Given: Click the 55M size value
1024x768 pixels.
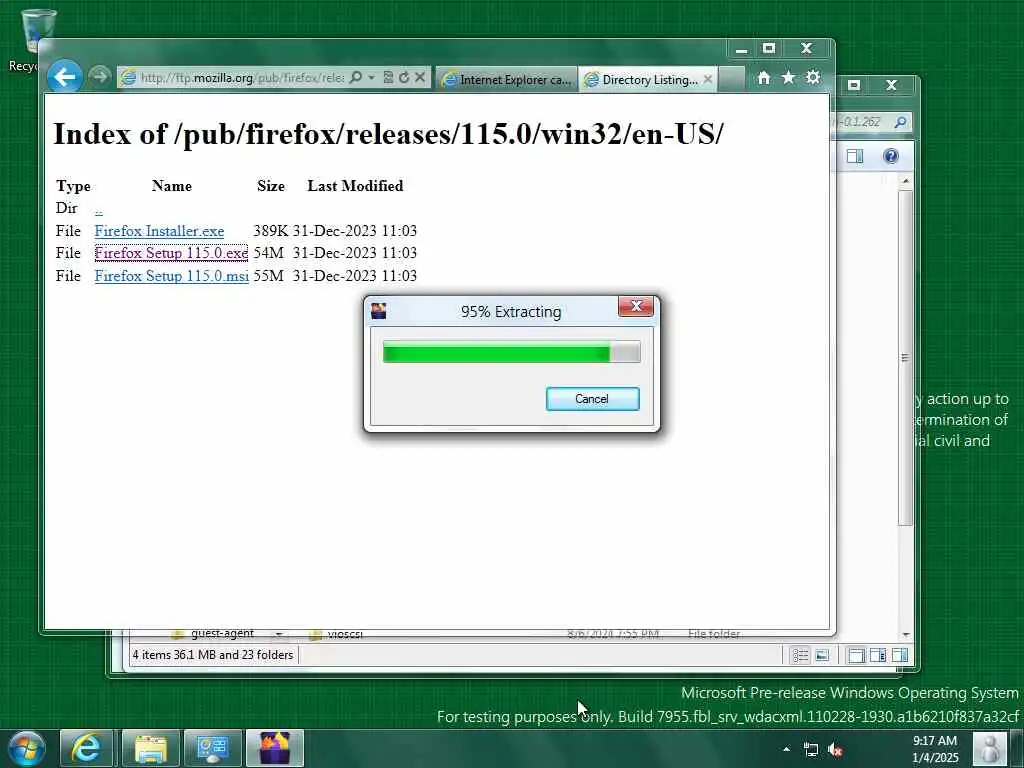Looking at the screenshot, I should [268, 276].
